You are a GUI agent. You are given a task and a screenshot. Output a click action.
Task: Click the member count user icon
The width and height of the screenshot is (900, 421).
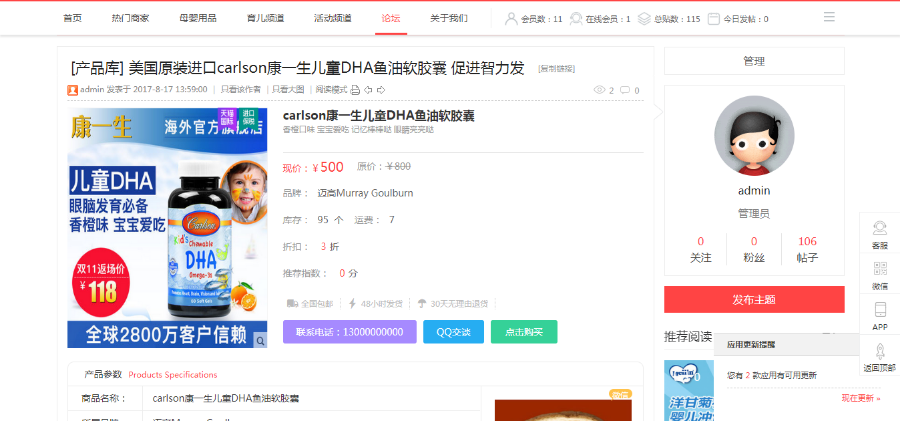coord(511,19)
